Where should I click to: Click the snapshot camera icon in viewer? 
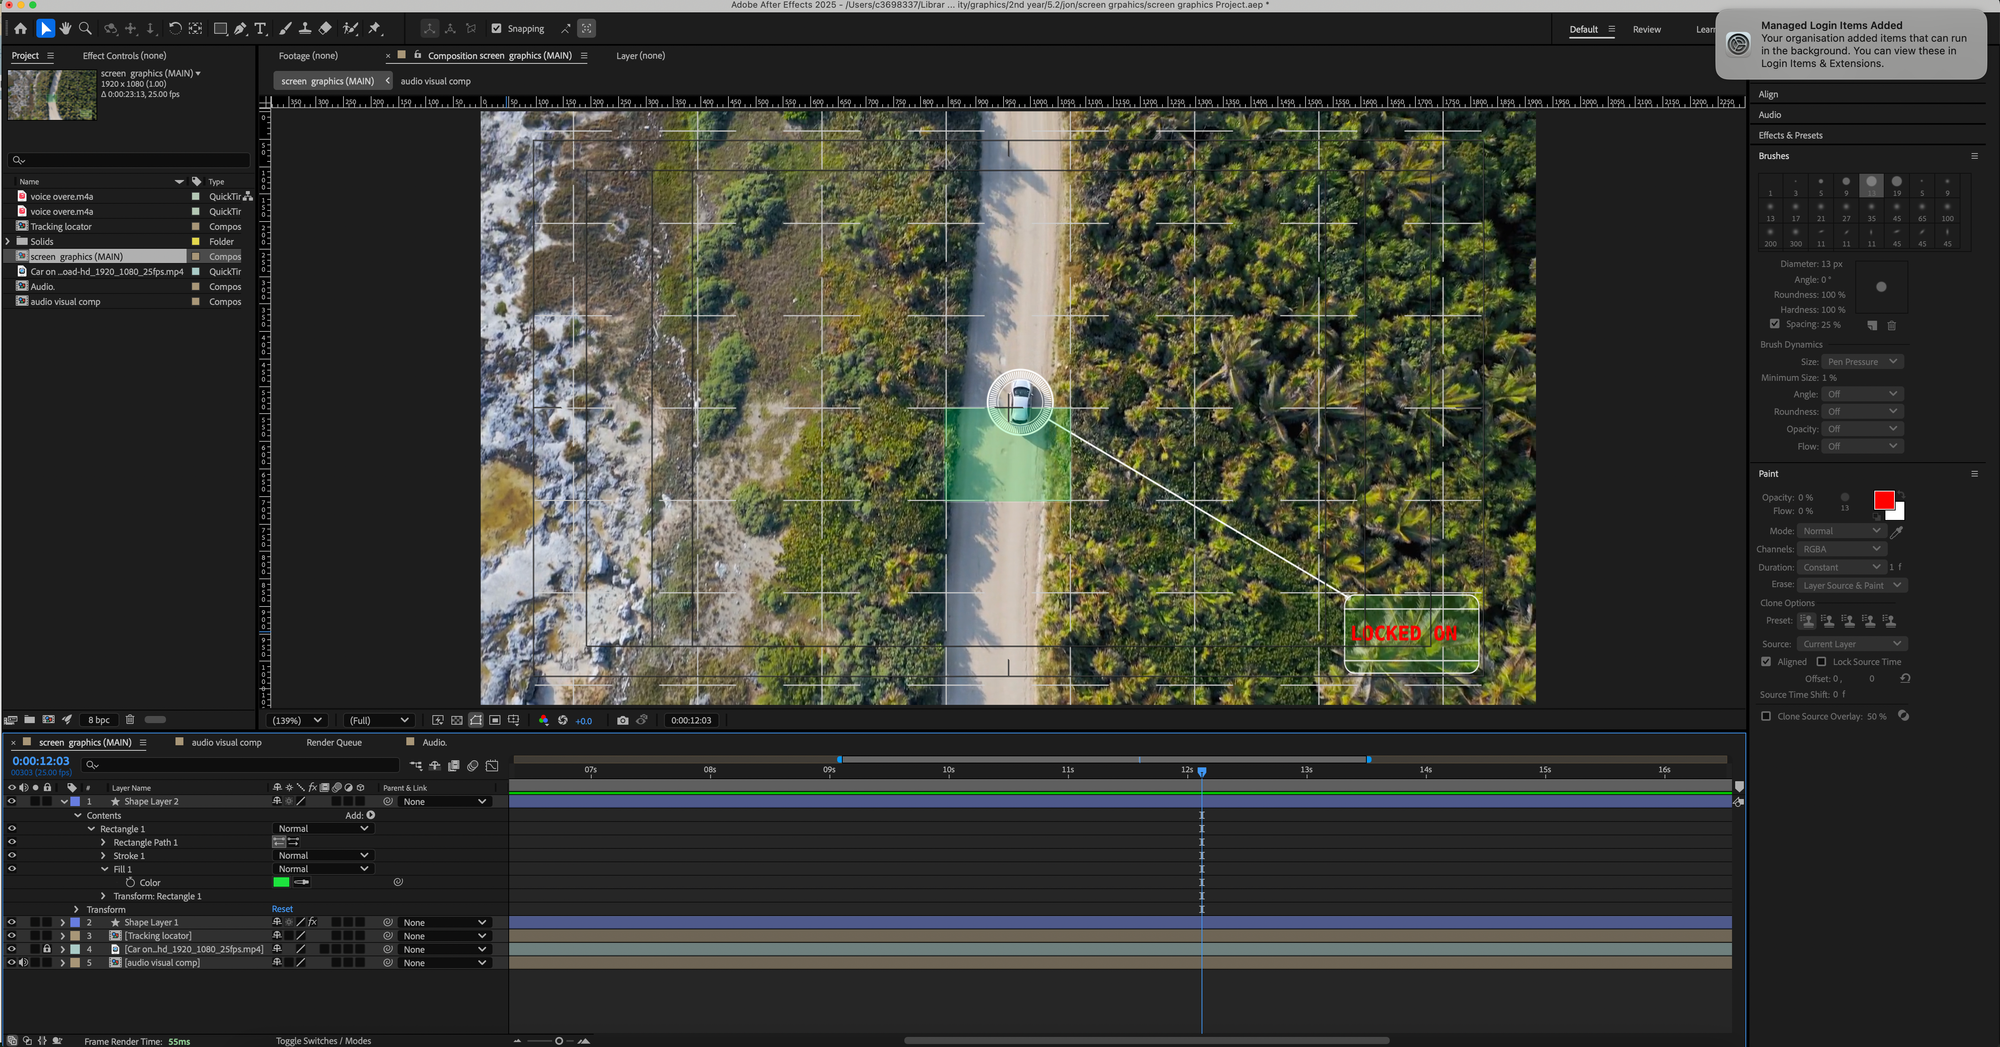coord(622,720)
